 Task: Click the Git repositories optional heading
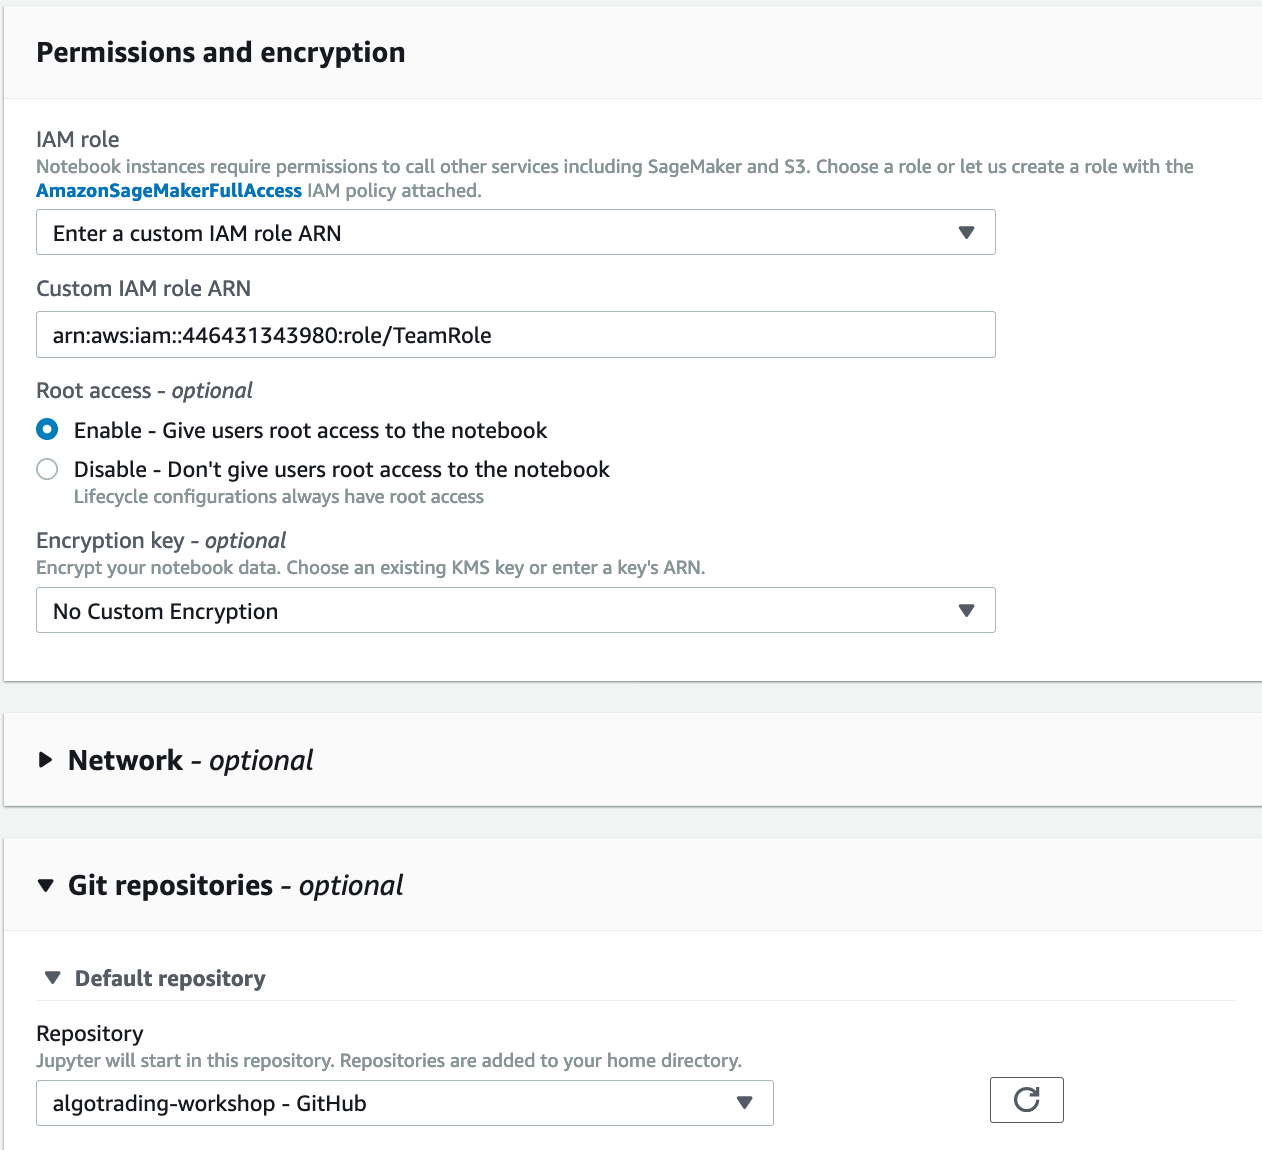235,885
